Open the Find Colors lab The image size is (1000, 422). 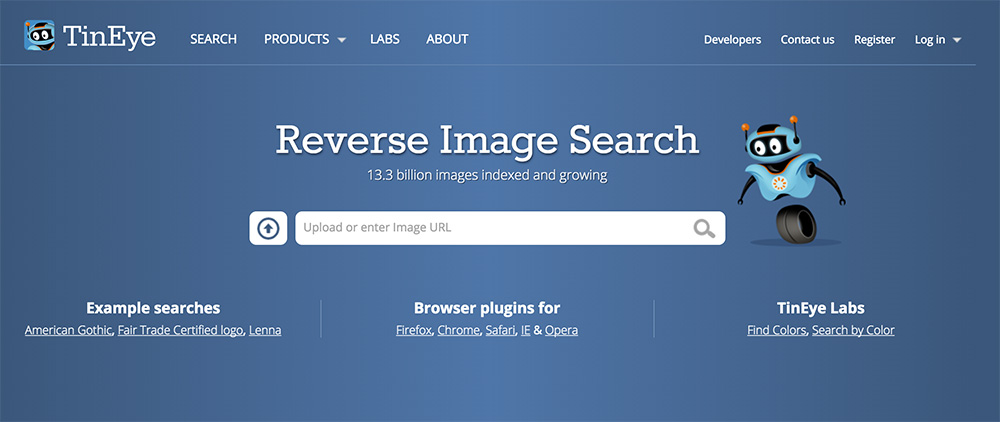(777, 330)
